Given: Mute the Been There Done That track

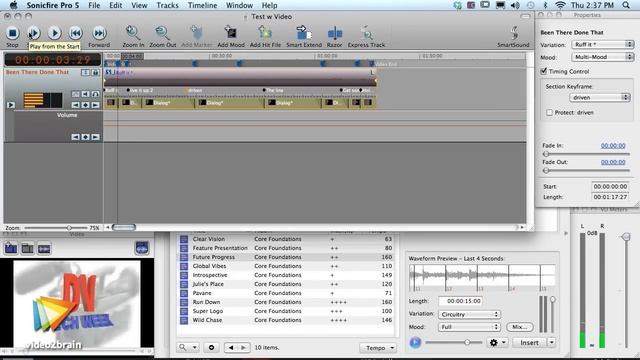Looking at the screenshot, I should tap(85, 94).
